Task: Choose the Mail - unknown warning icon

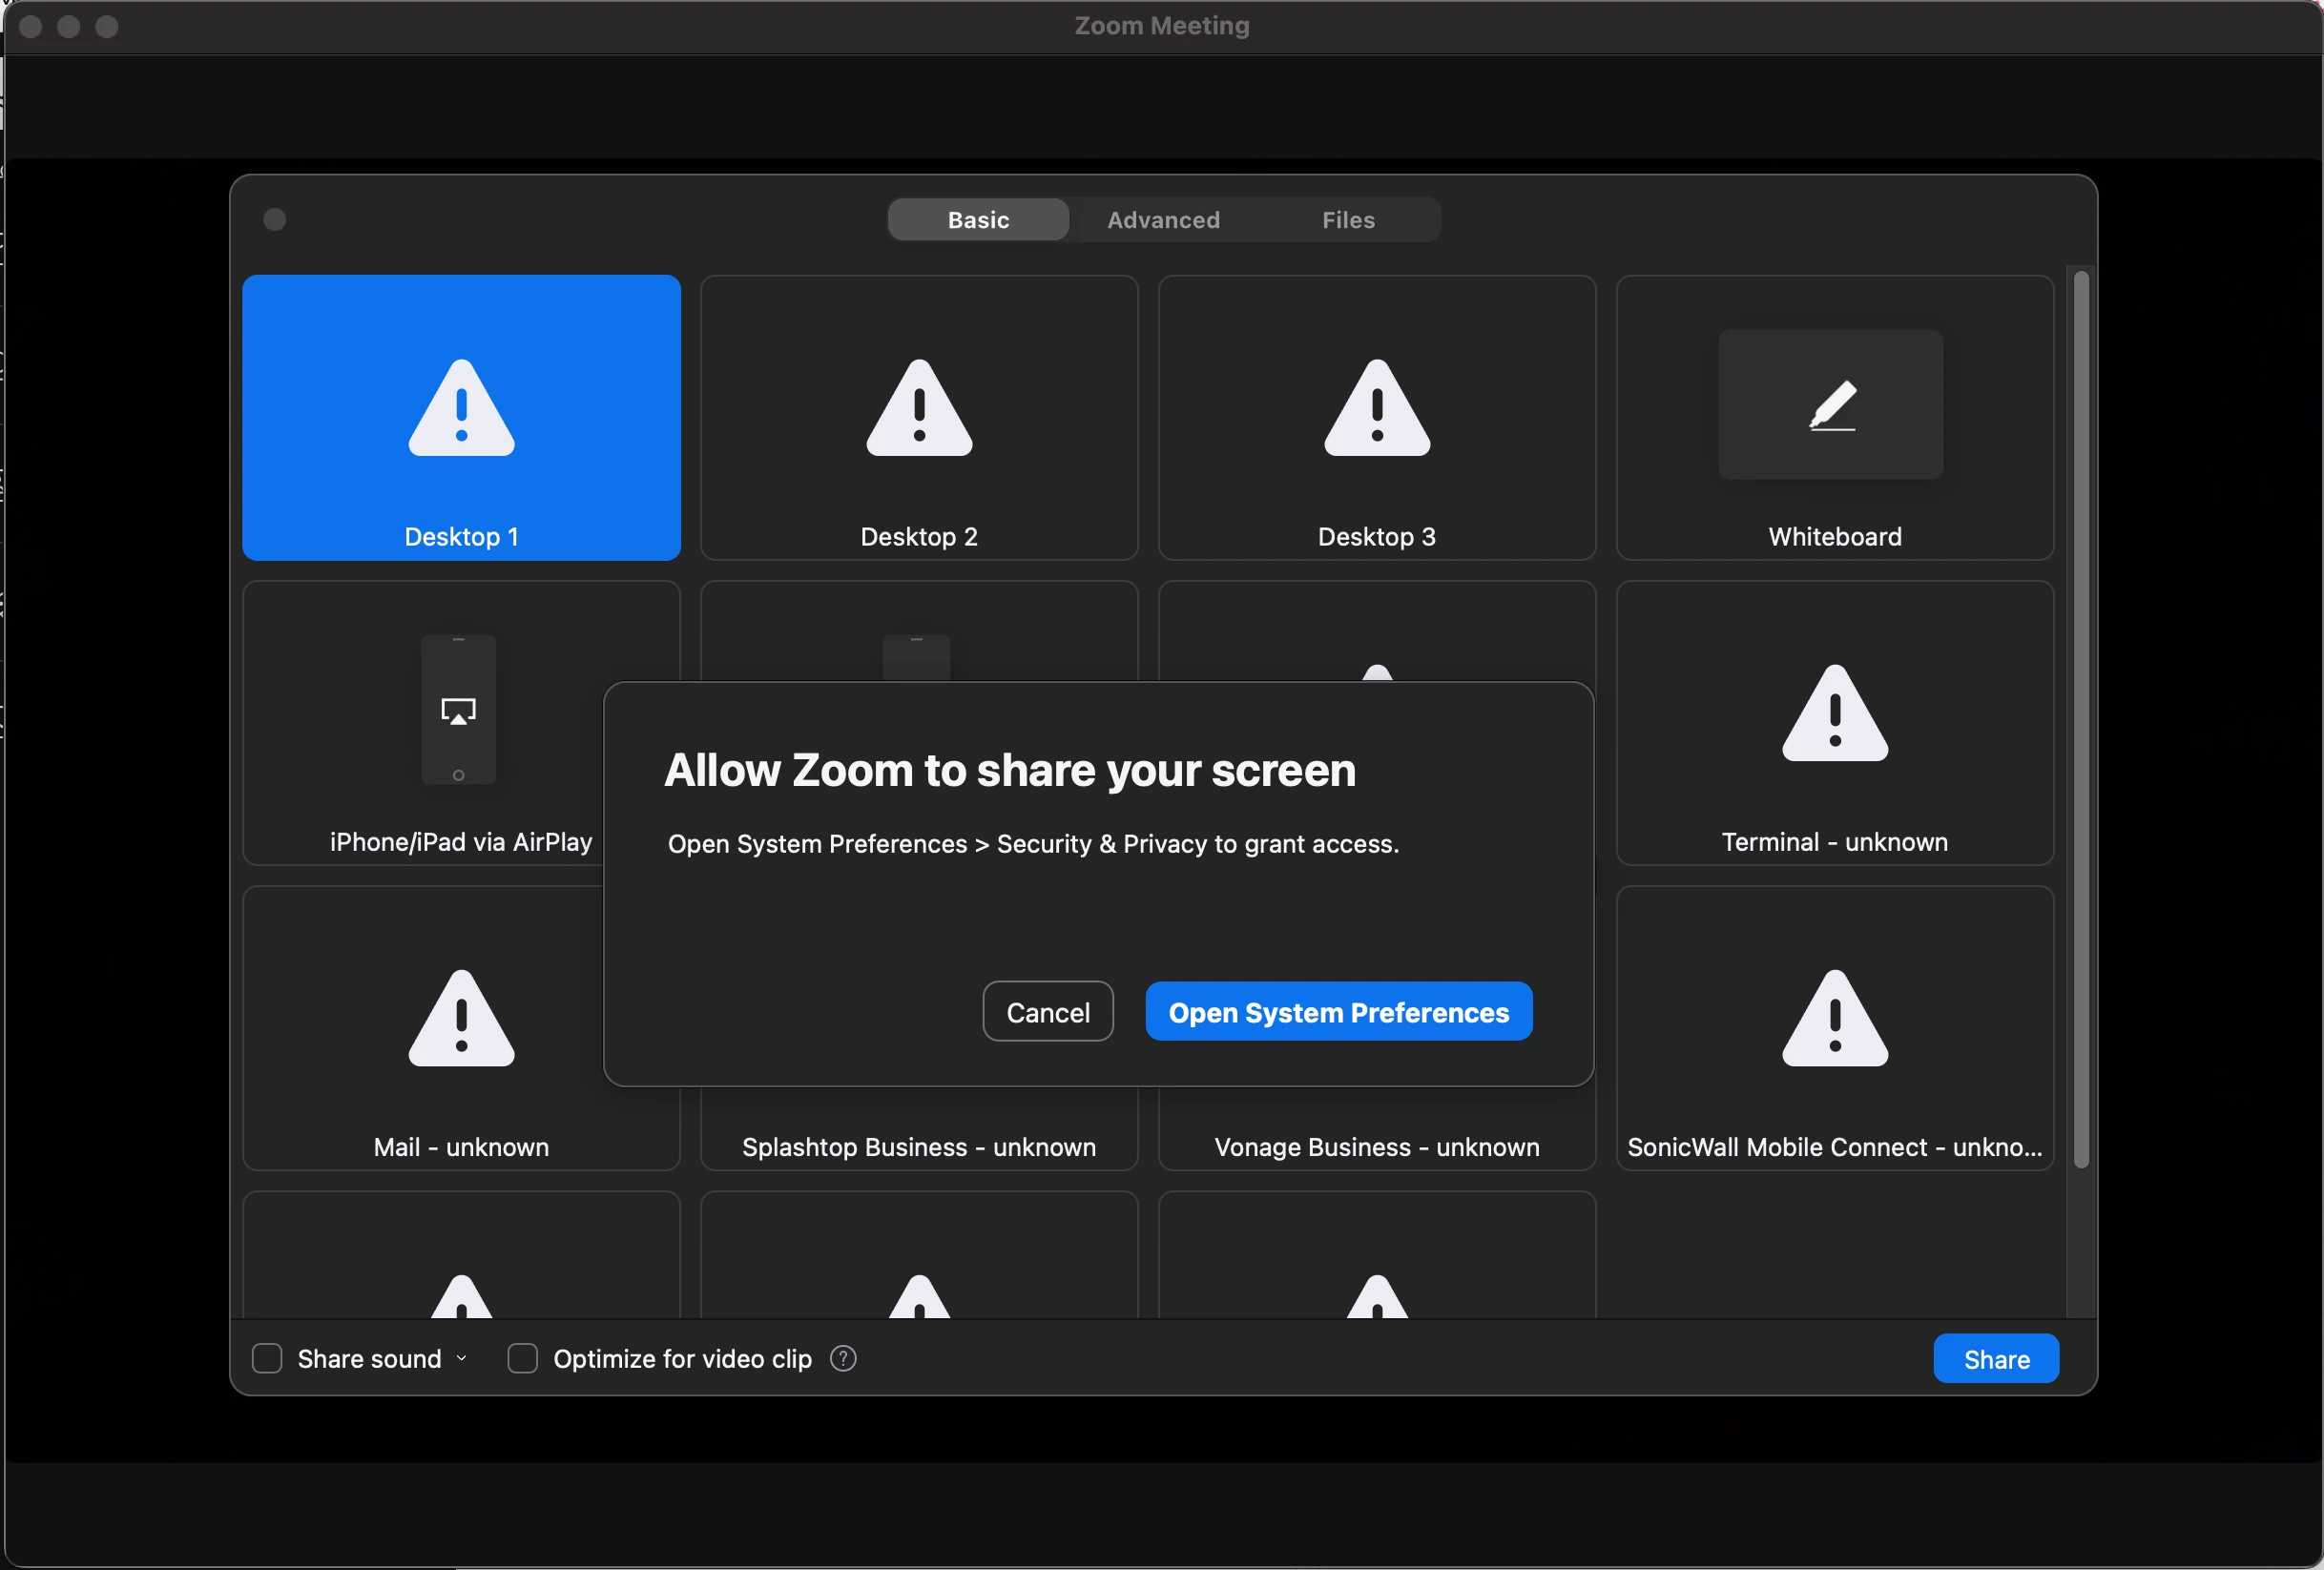Action: (x=461, y=1018)
